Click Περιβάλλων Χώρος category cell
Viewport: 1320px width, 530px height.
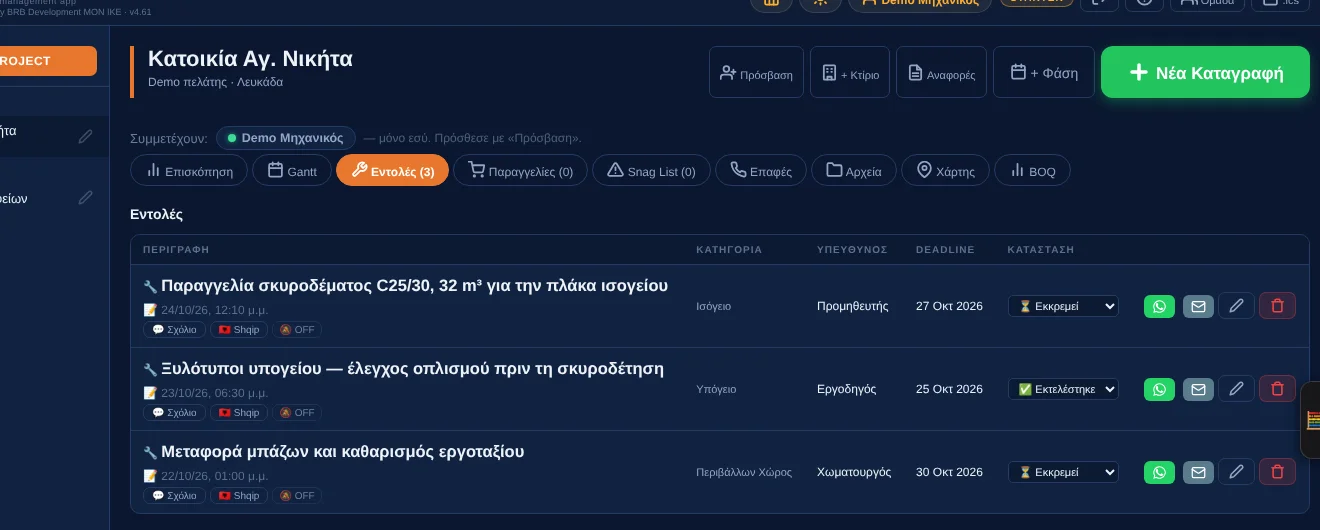744,472
